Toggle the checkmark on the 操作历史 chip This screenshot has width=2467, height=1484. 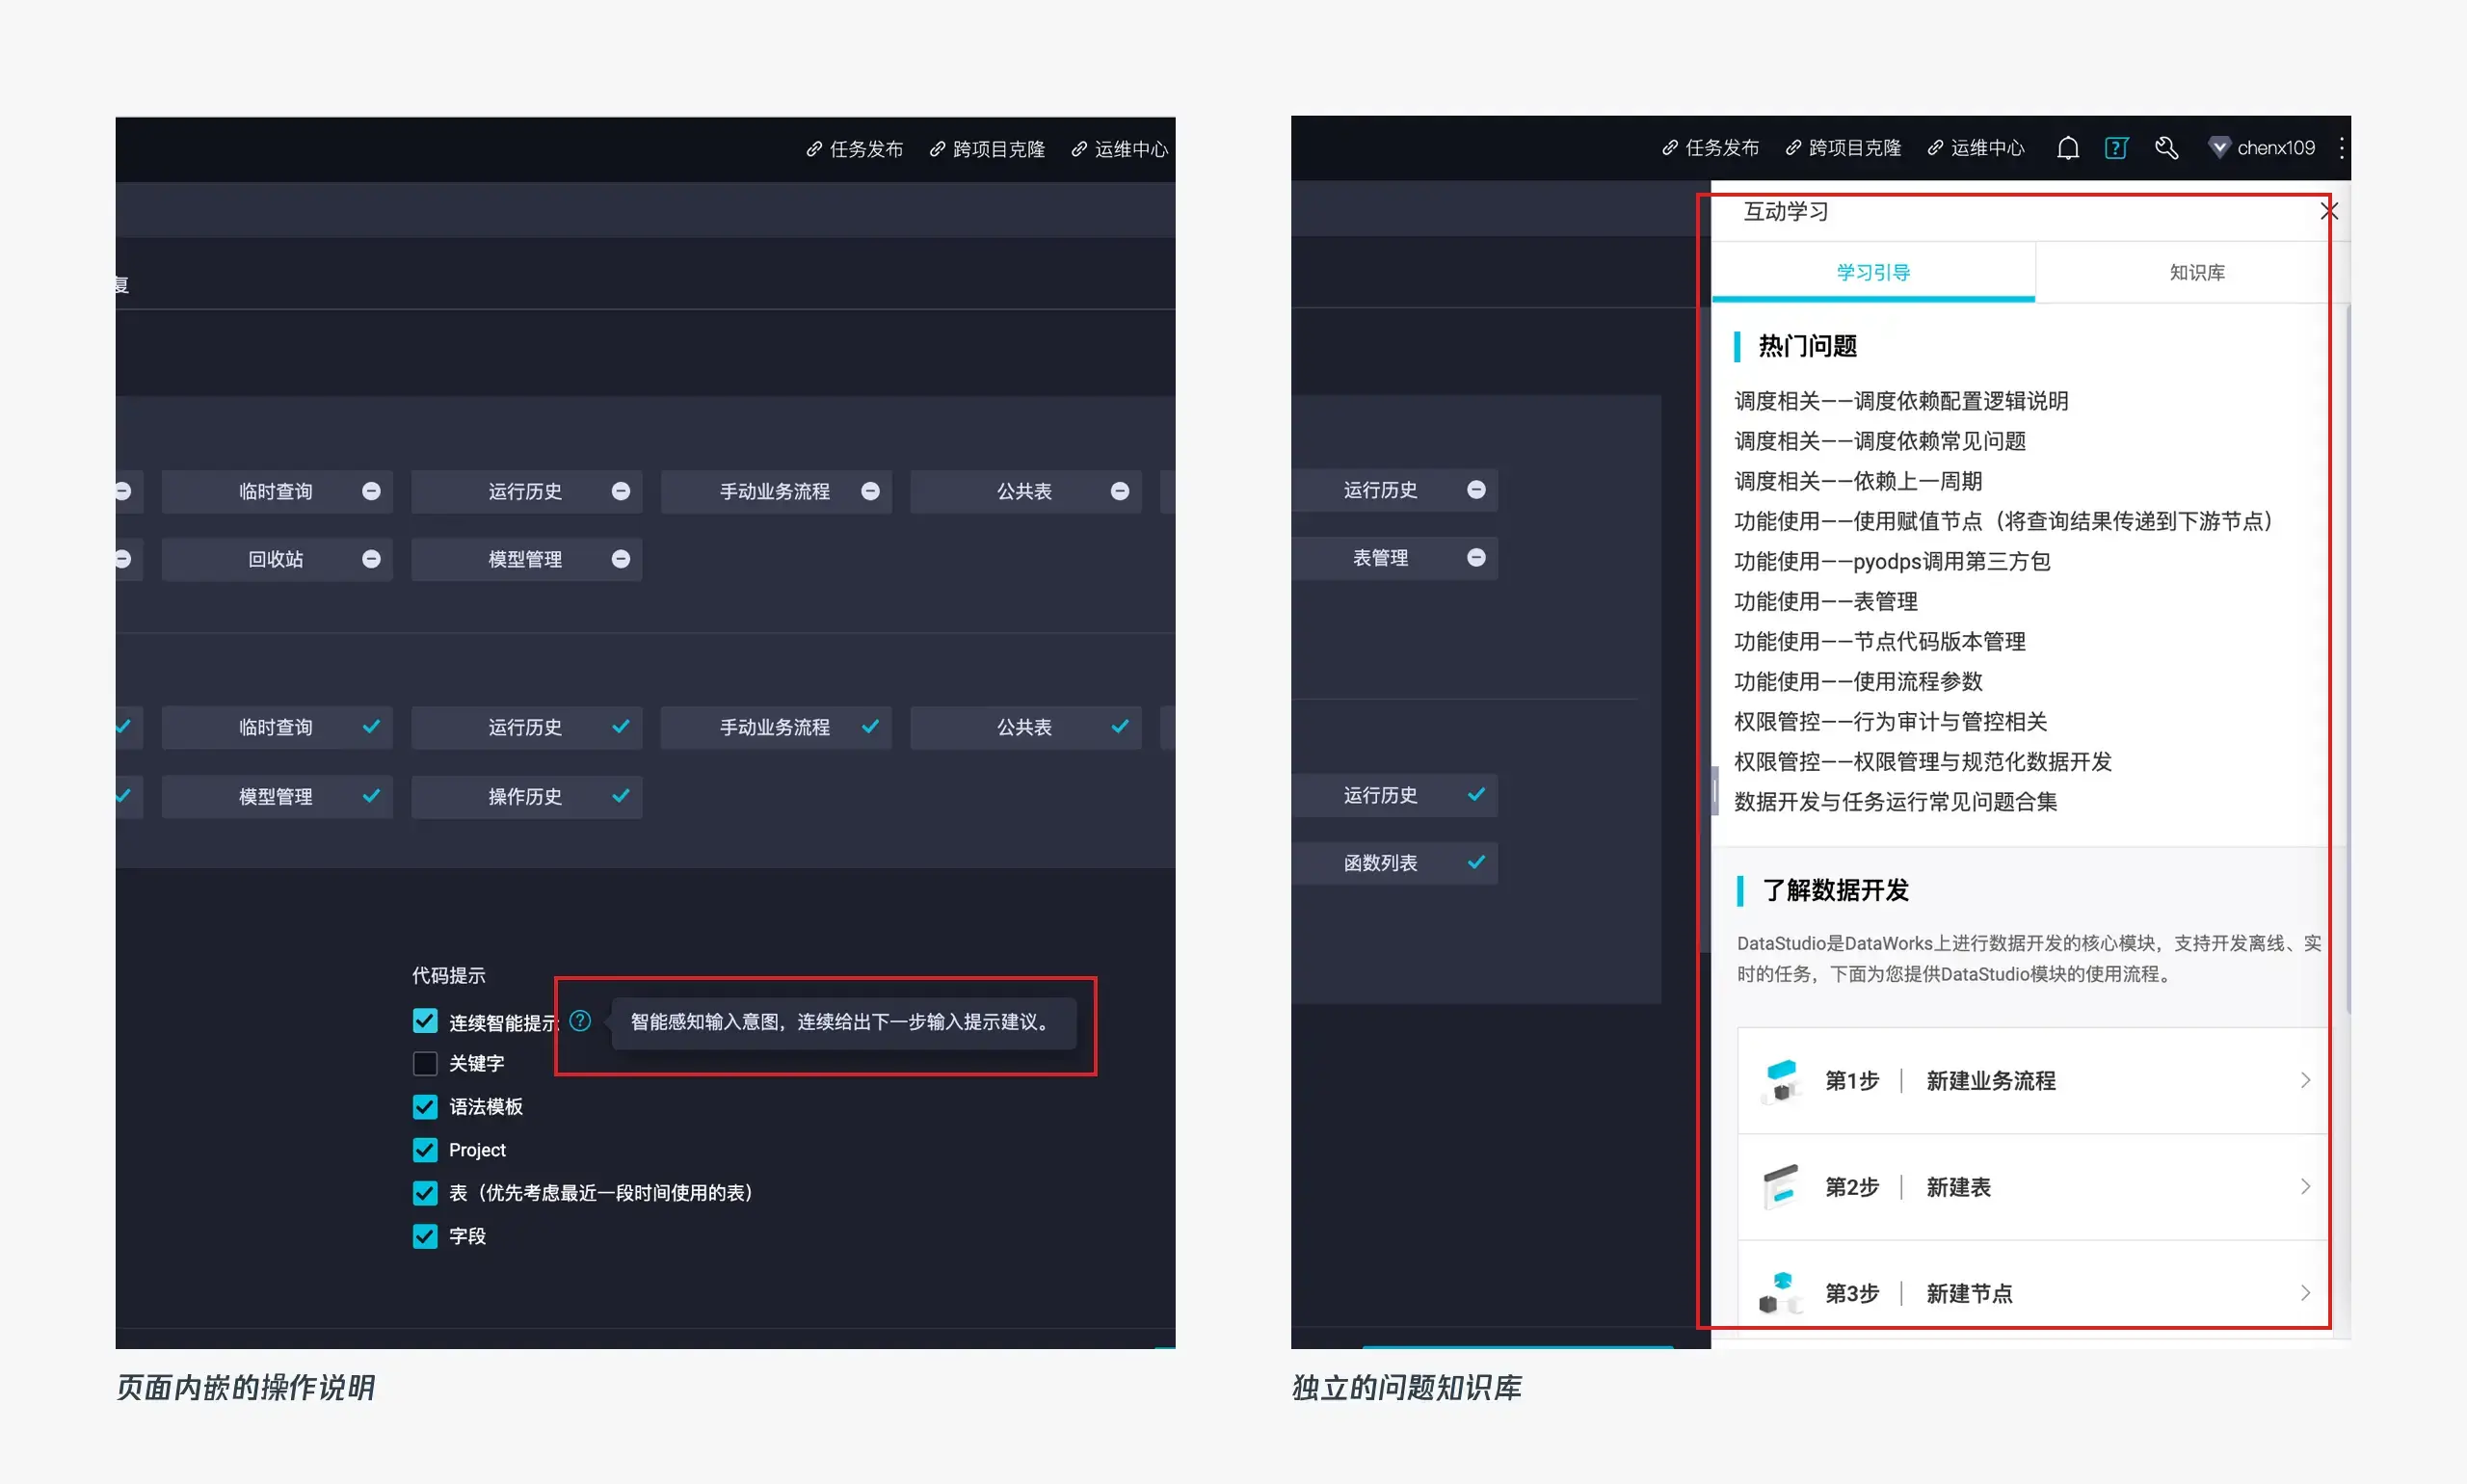tap(621, 796)
